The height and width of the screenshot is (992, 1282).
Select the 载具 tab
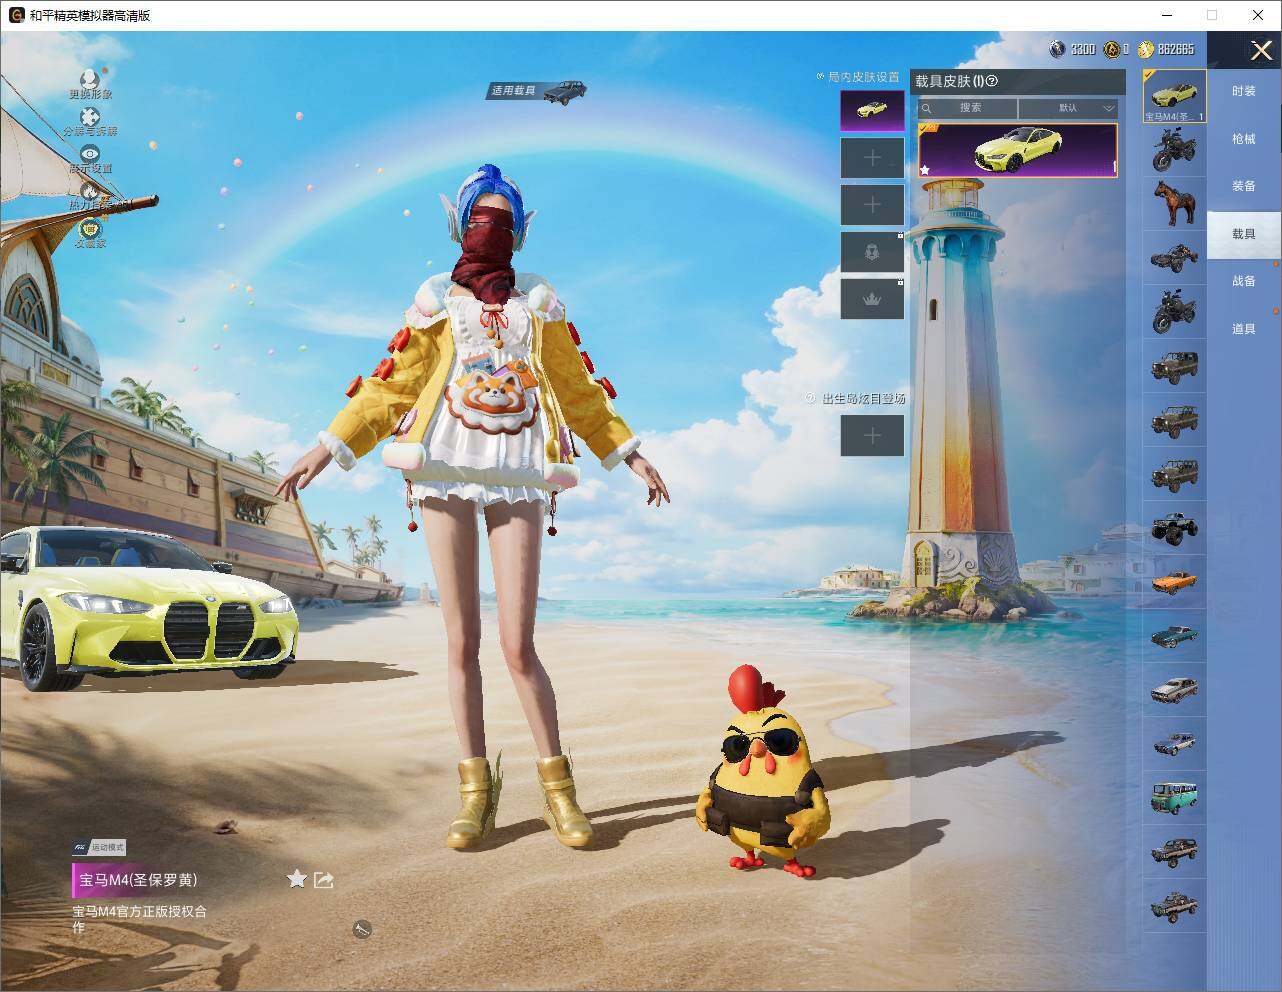pos(1244,234)
